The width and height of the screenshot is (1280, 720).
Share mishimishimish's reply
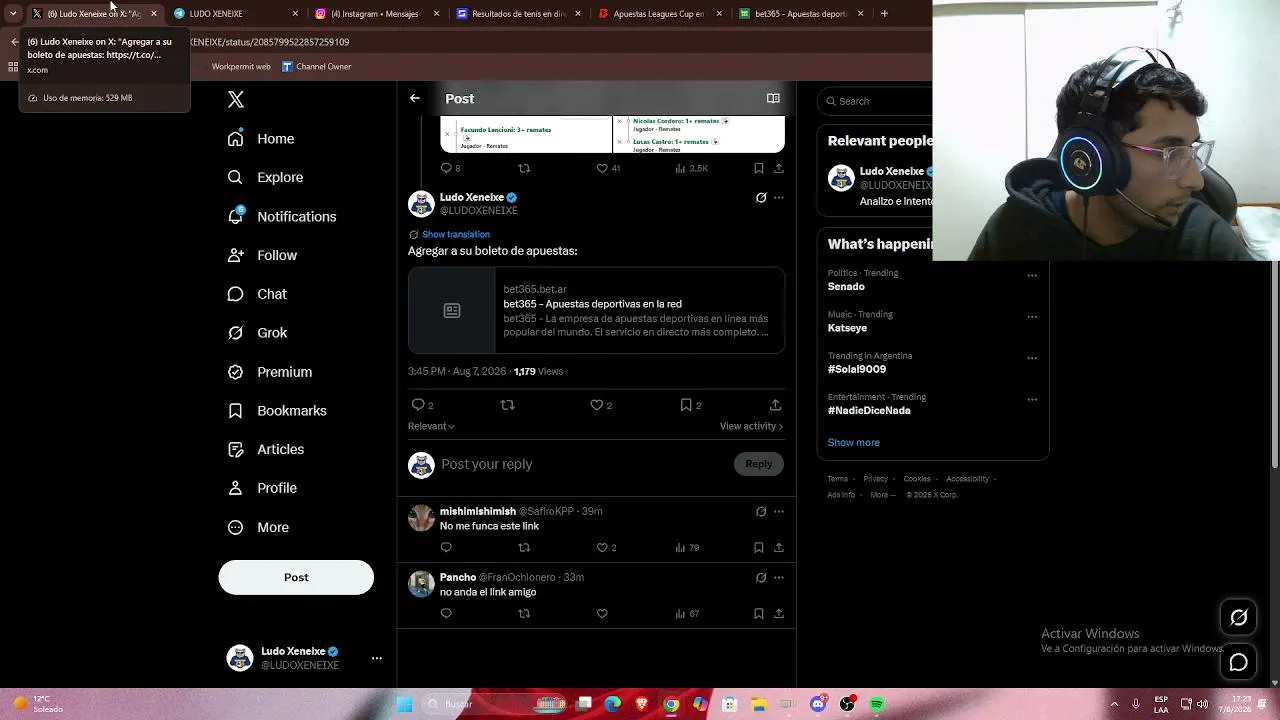pos(779,547)
